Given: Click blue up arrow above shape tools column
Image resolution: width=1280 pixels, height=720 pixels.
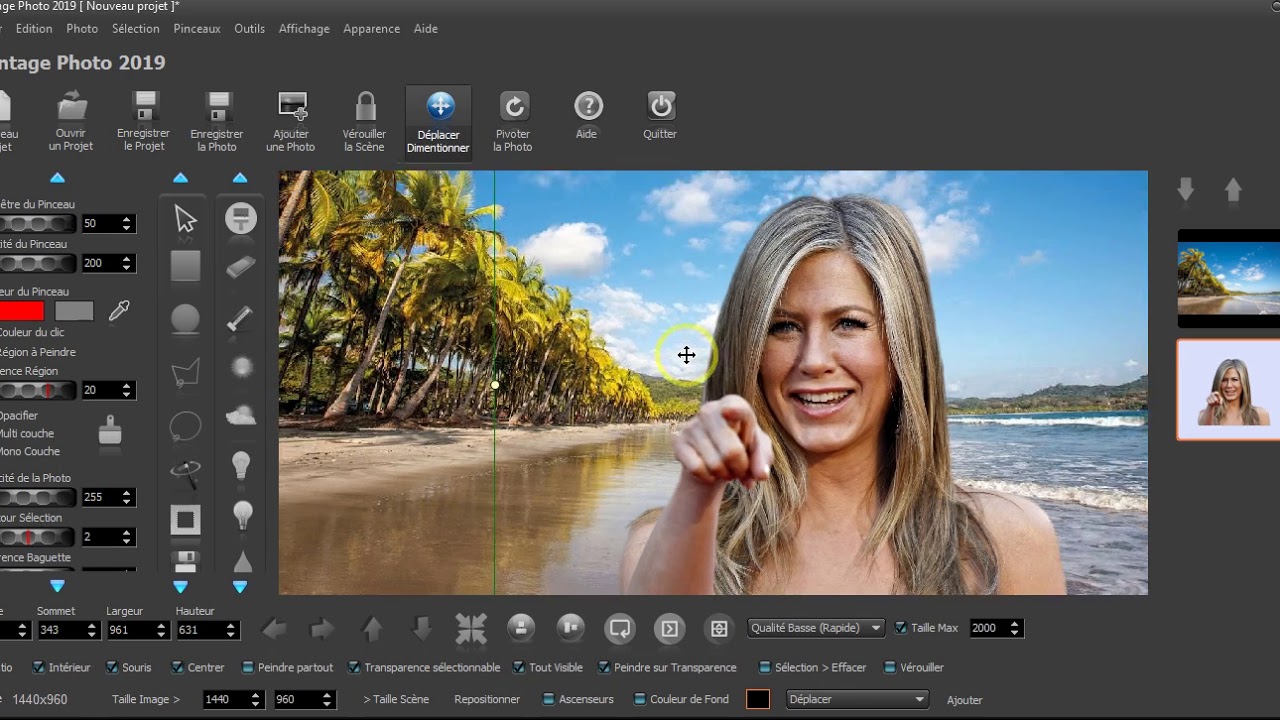Looking at the screenshot, I should 180,178.
